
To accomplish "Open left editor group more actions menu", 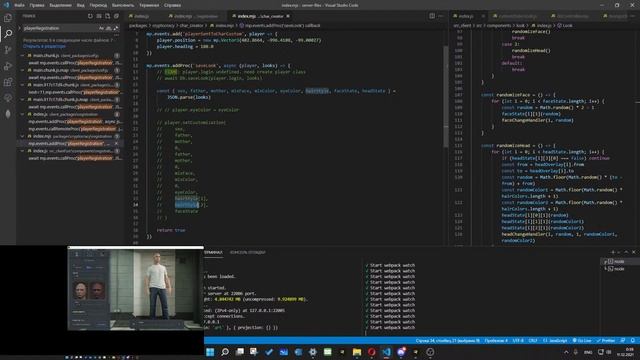I will pyautogui.click(x=441, y=16).
